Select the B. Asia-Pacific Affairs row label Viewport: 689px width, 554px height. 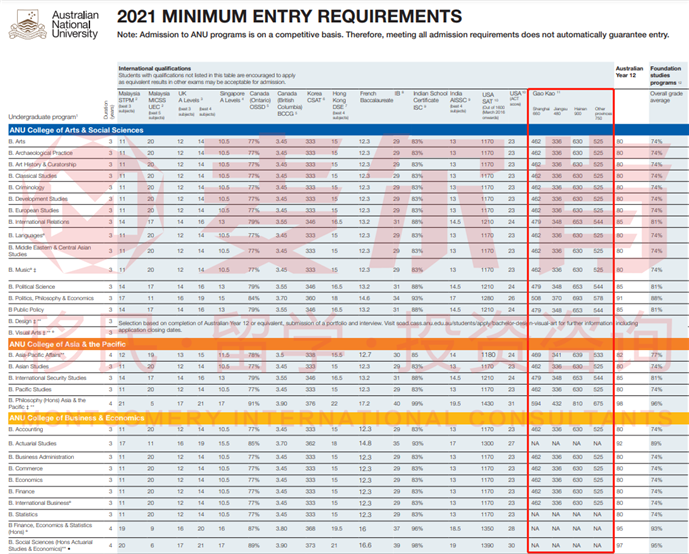point(36,355)
